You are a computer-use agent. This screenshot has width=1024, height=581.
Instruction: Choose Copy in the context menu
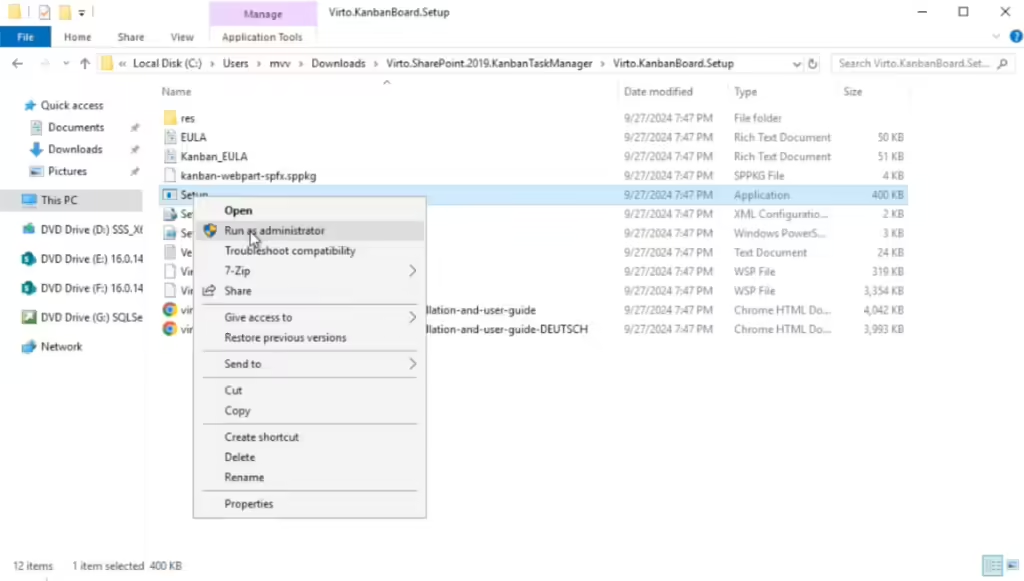[x=237, y=411]
